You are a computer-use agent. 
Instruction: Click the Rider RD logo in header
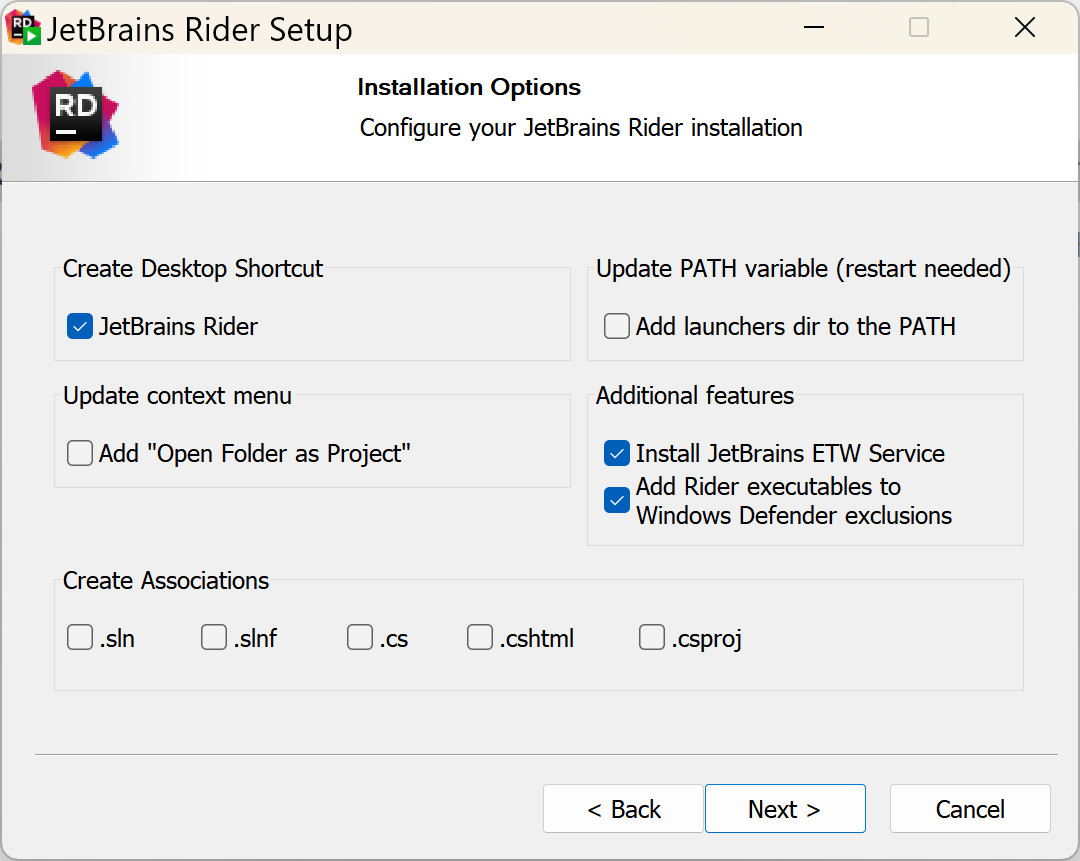[x=75, y=114]
